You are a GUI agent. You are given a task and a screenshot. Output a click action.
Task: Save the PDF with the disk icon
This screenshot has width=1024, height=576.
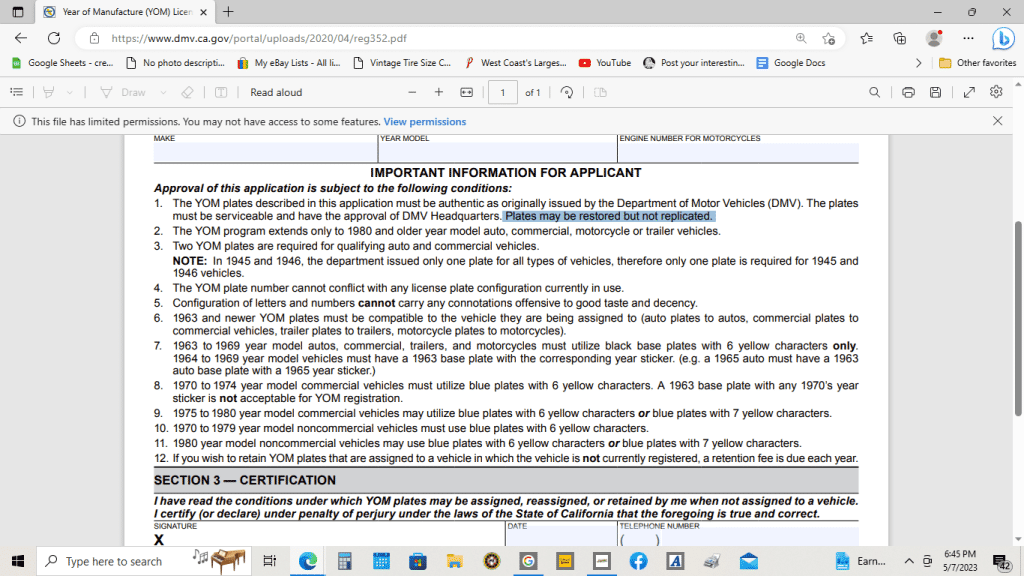coord(935,92)
